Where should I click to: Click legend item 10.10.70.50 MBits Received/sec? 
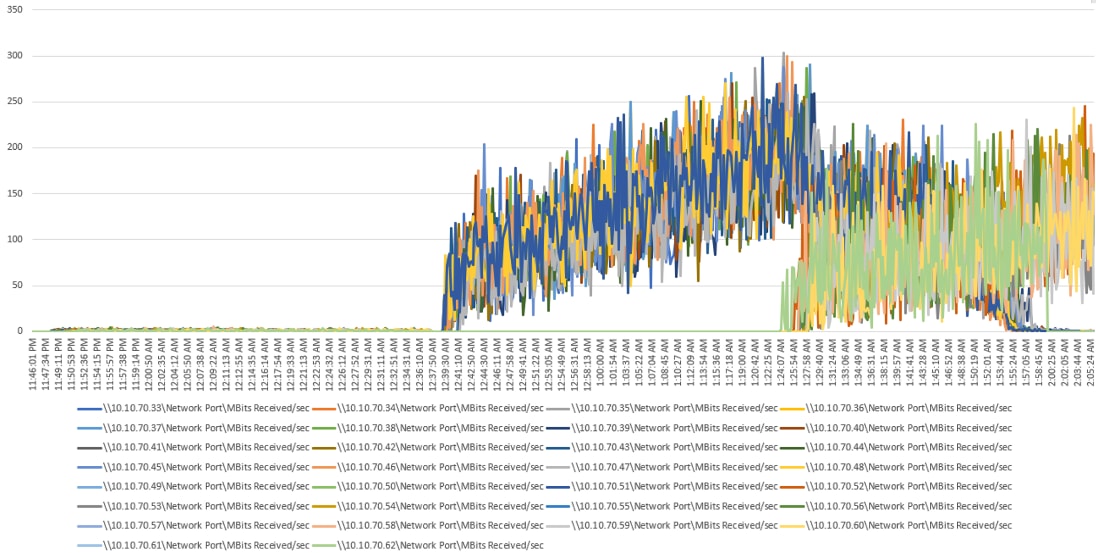(427, 486)
